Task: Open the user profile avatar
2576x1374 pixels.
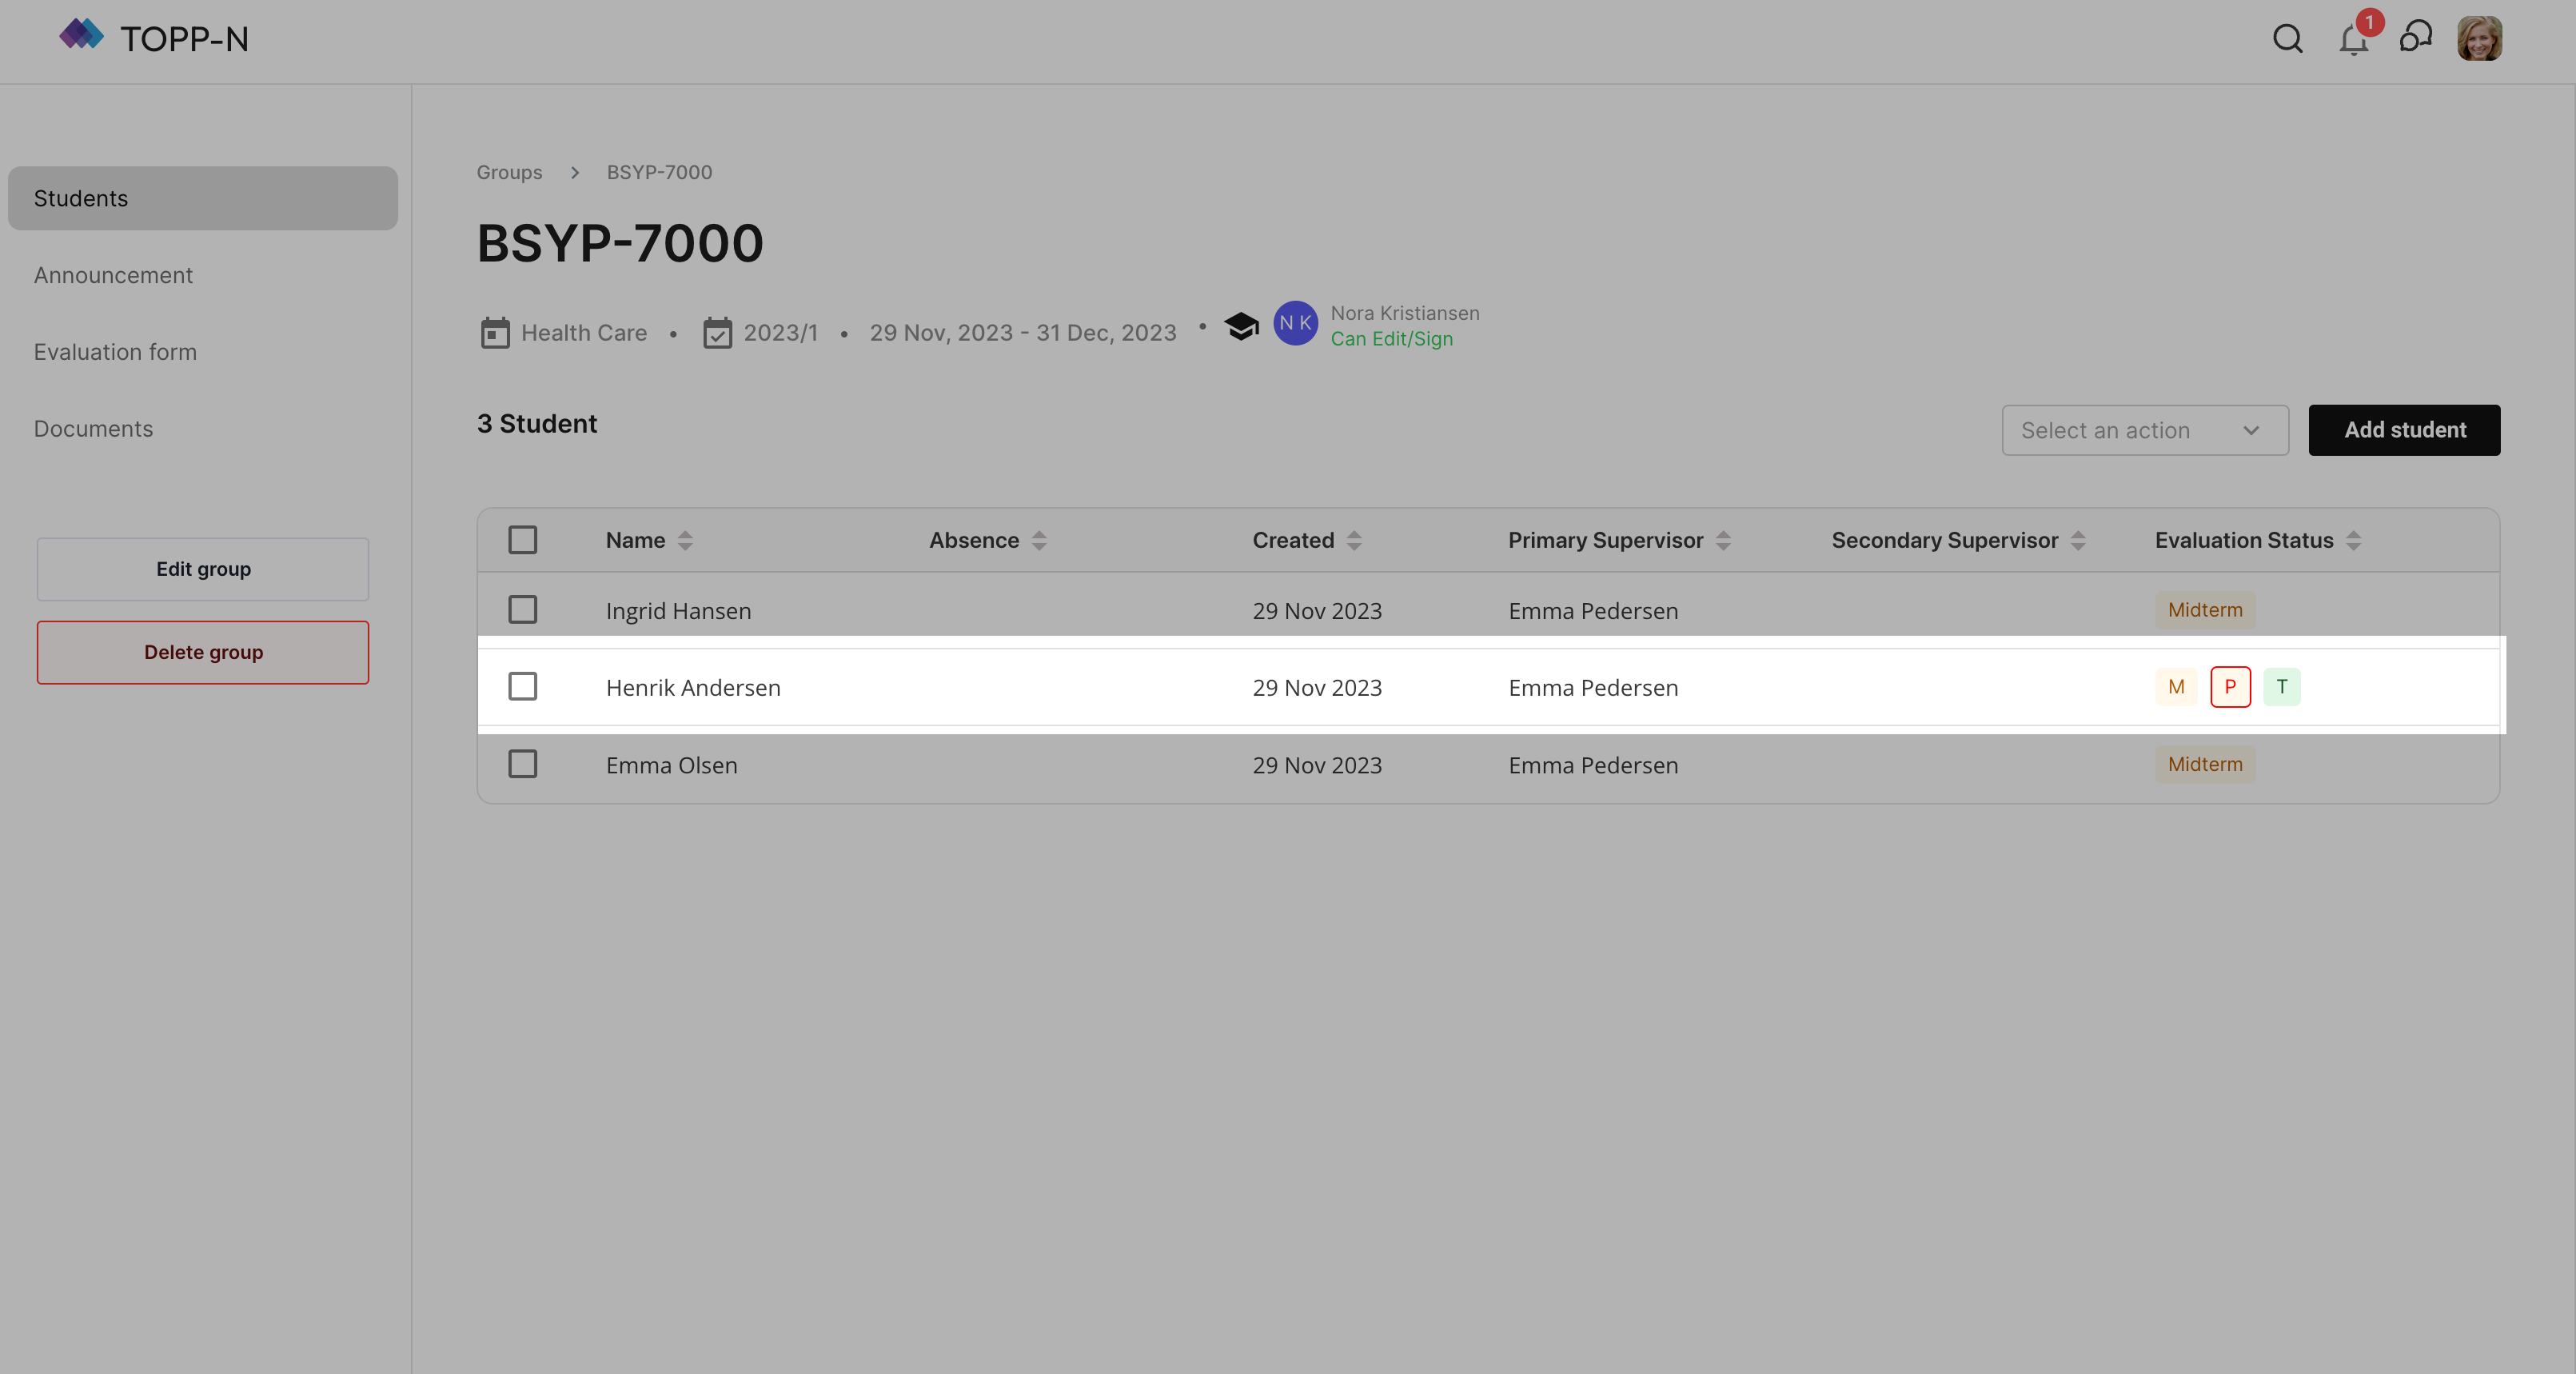Action: [x=2479, y=39]
